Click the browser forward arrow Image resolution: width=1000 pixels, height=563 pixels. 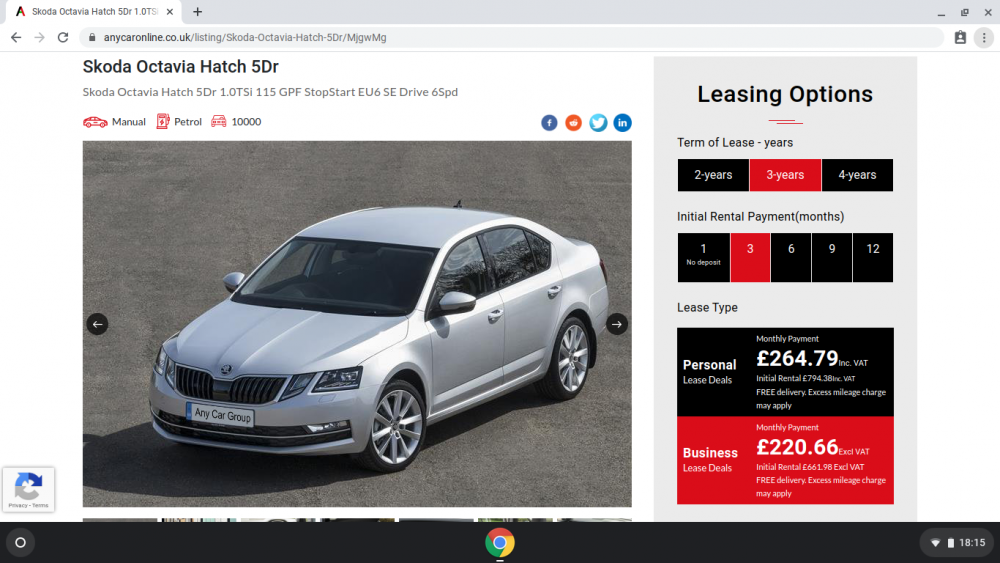pos(40,38)
